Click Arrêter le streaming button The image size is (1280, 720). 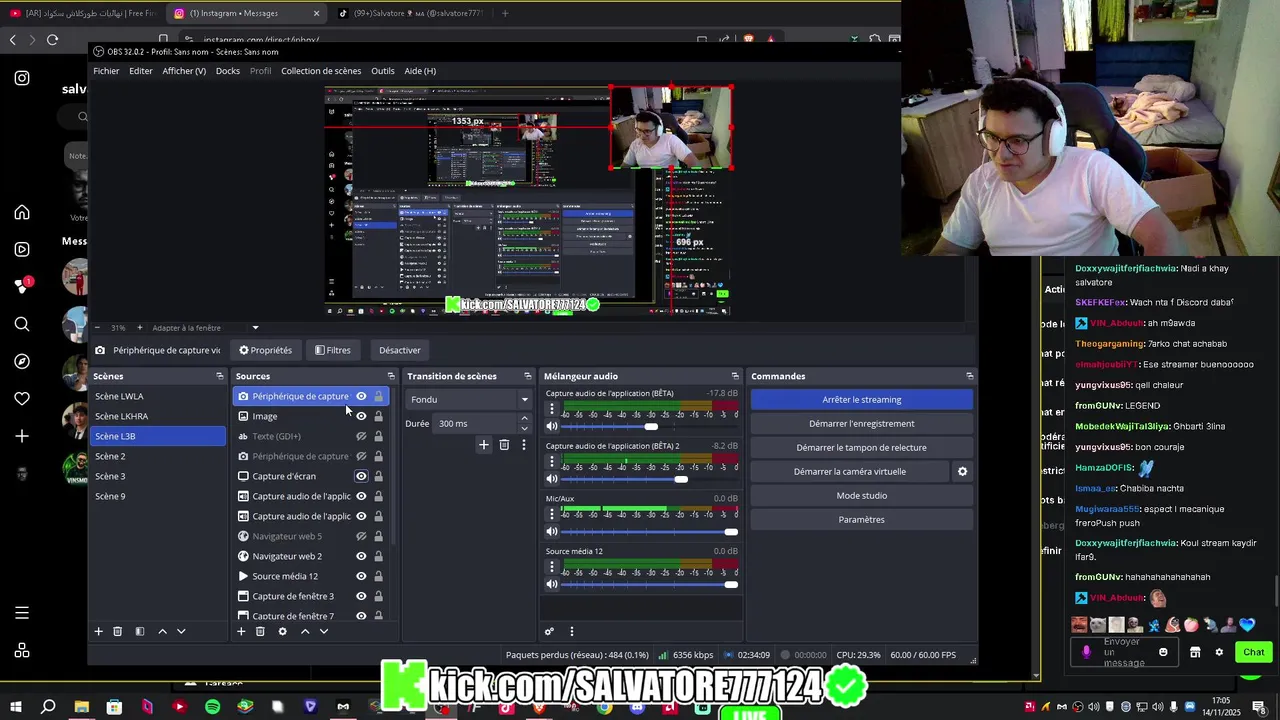tap(862, 399)
